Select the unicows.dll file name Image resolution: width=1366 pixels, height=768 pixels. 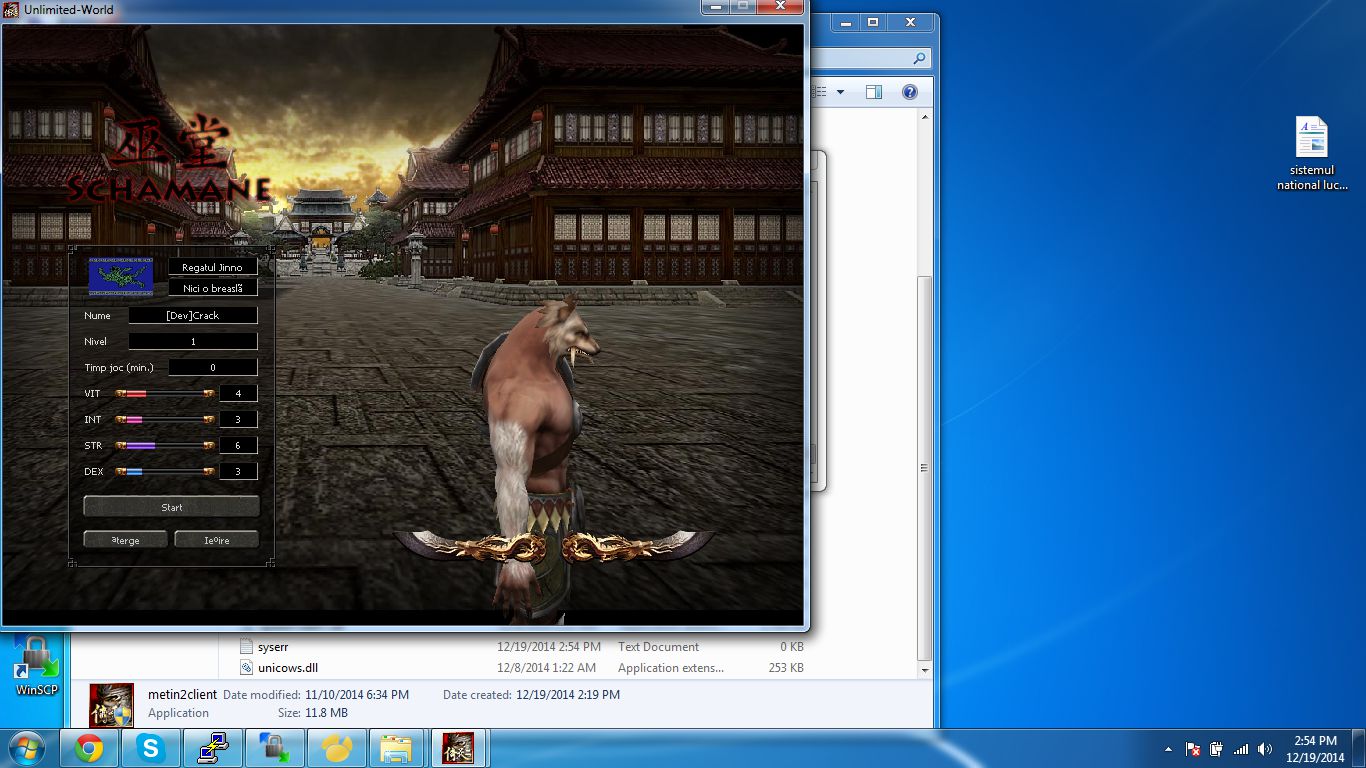click(x=288, y=668)
